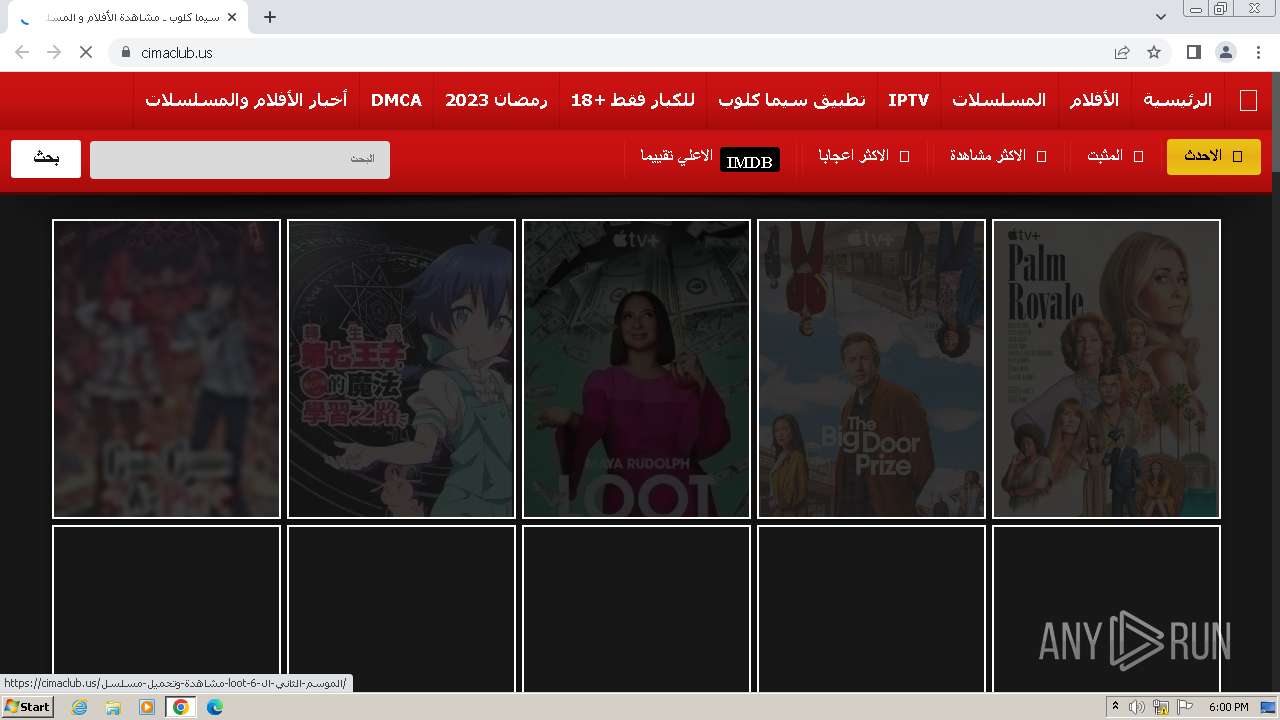Click the show desktop tray icon
Viewport: 1280px width, 720px height.
pyautogui.click(x=1268, y=707)
